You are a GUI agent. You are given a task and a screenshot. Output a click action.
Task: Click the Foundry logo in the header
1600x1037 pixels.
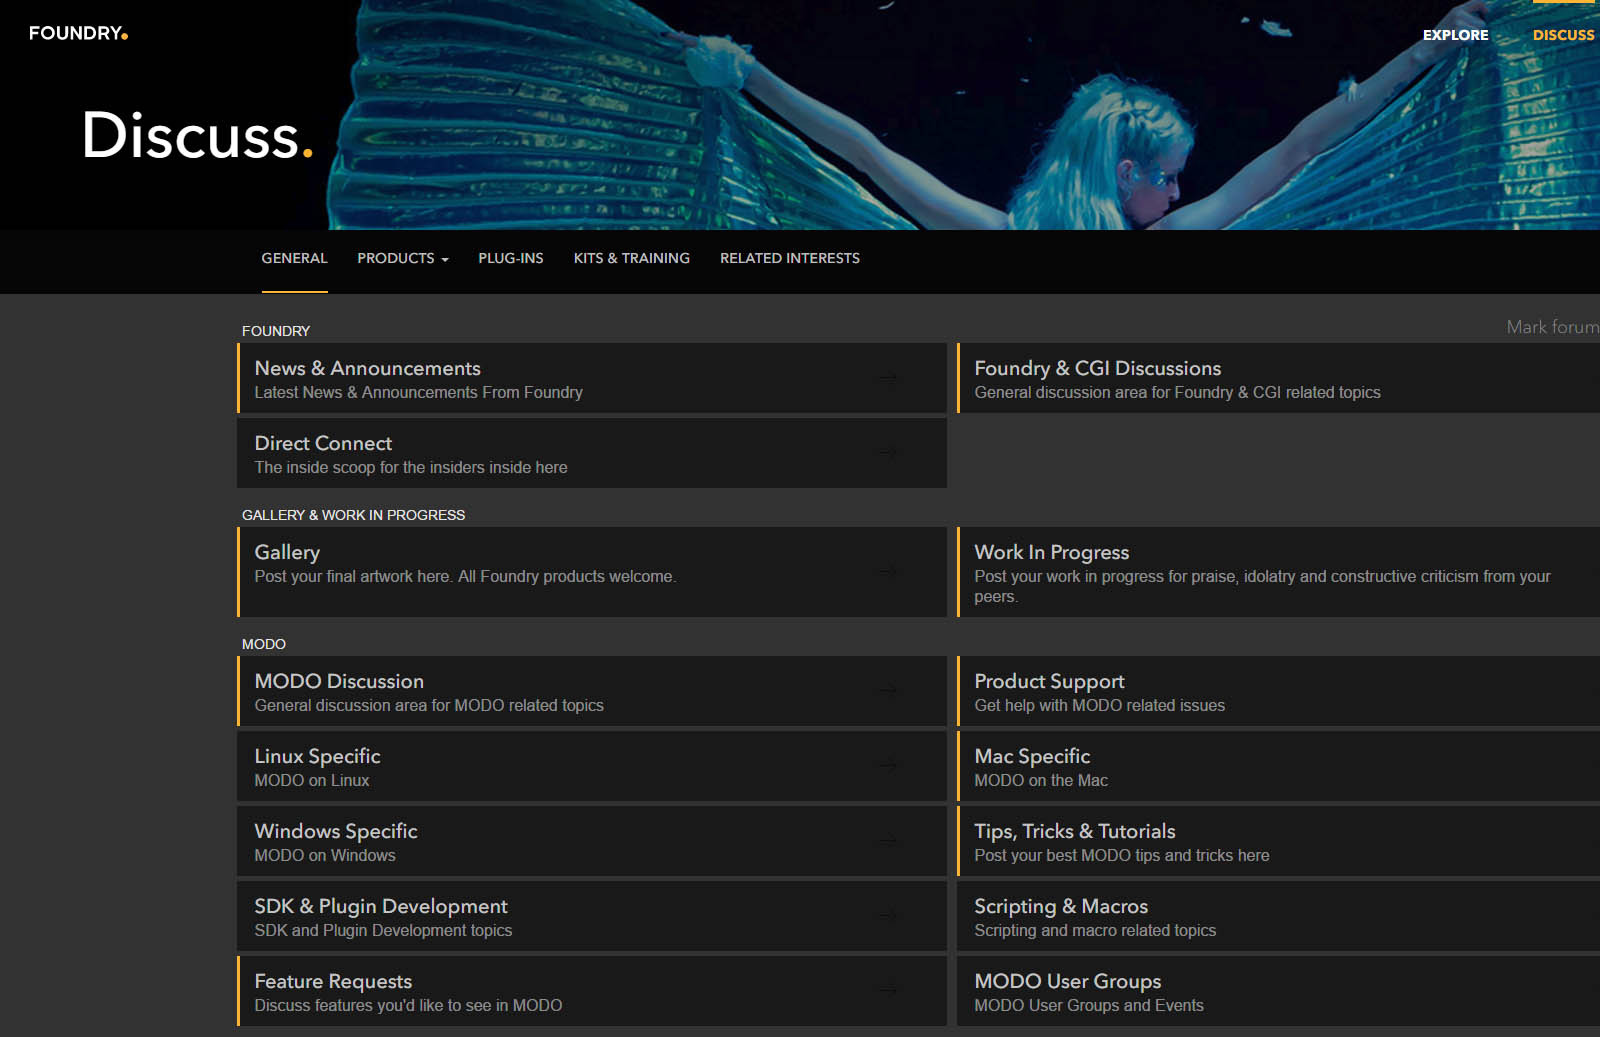click(78, 33)
